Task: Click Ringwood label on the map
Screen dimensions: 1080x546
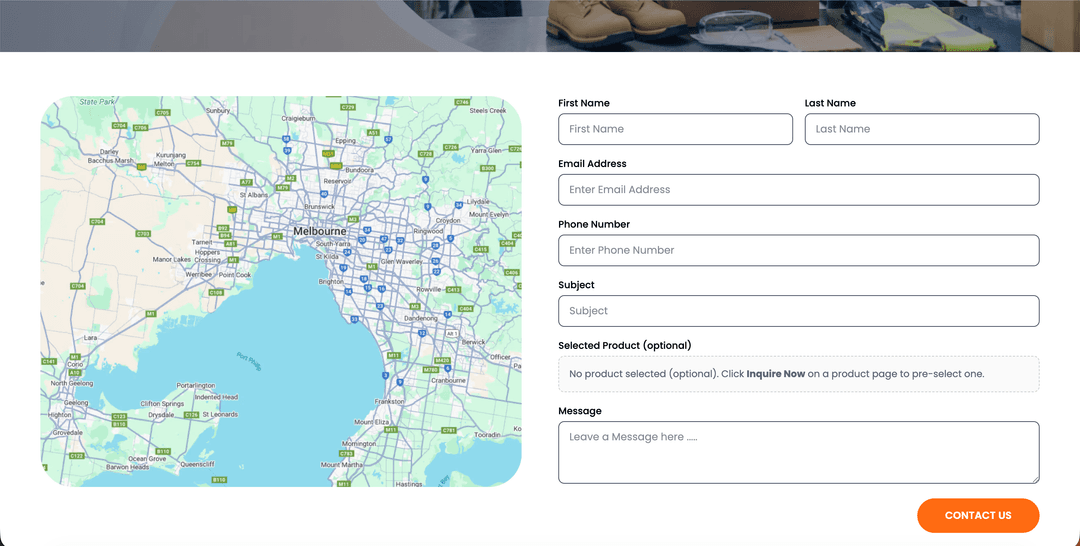Action: pos(428,231)
